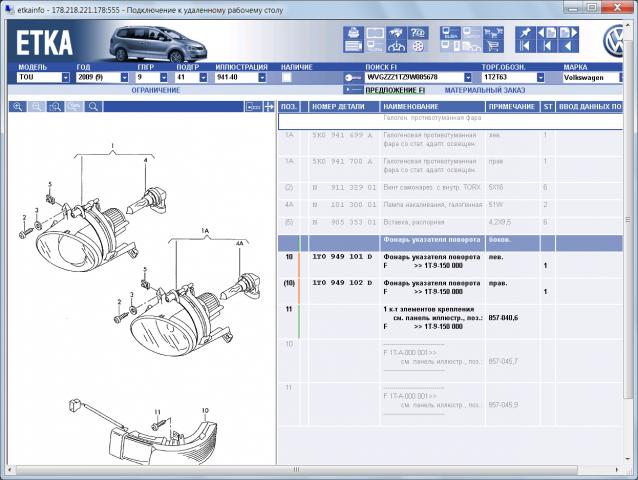Image resolution: width=638 pixels, height=480 pixels.
Task: Click turn signal part 10 in illustration
Action: click(x=163, y=445)
